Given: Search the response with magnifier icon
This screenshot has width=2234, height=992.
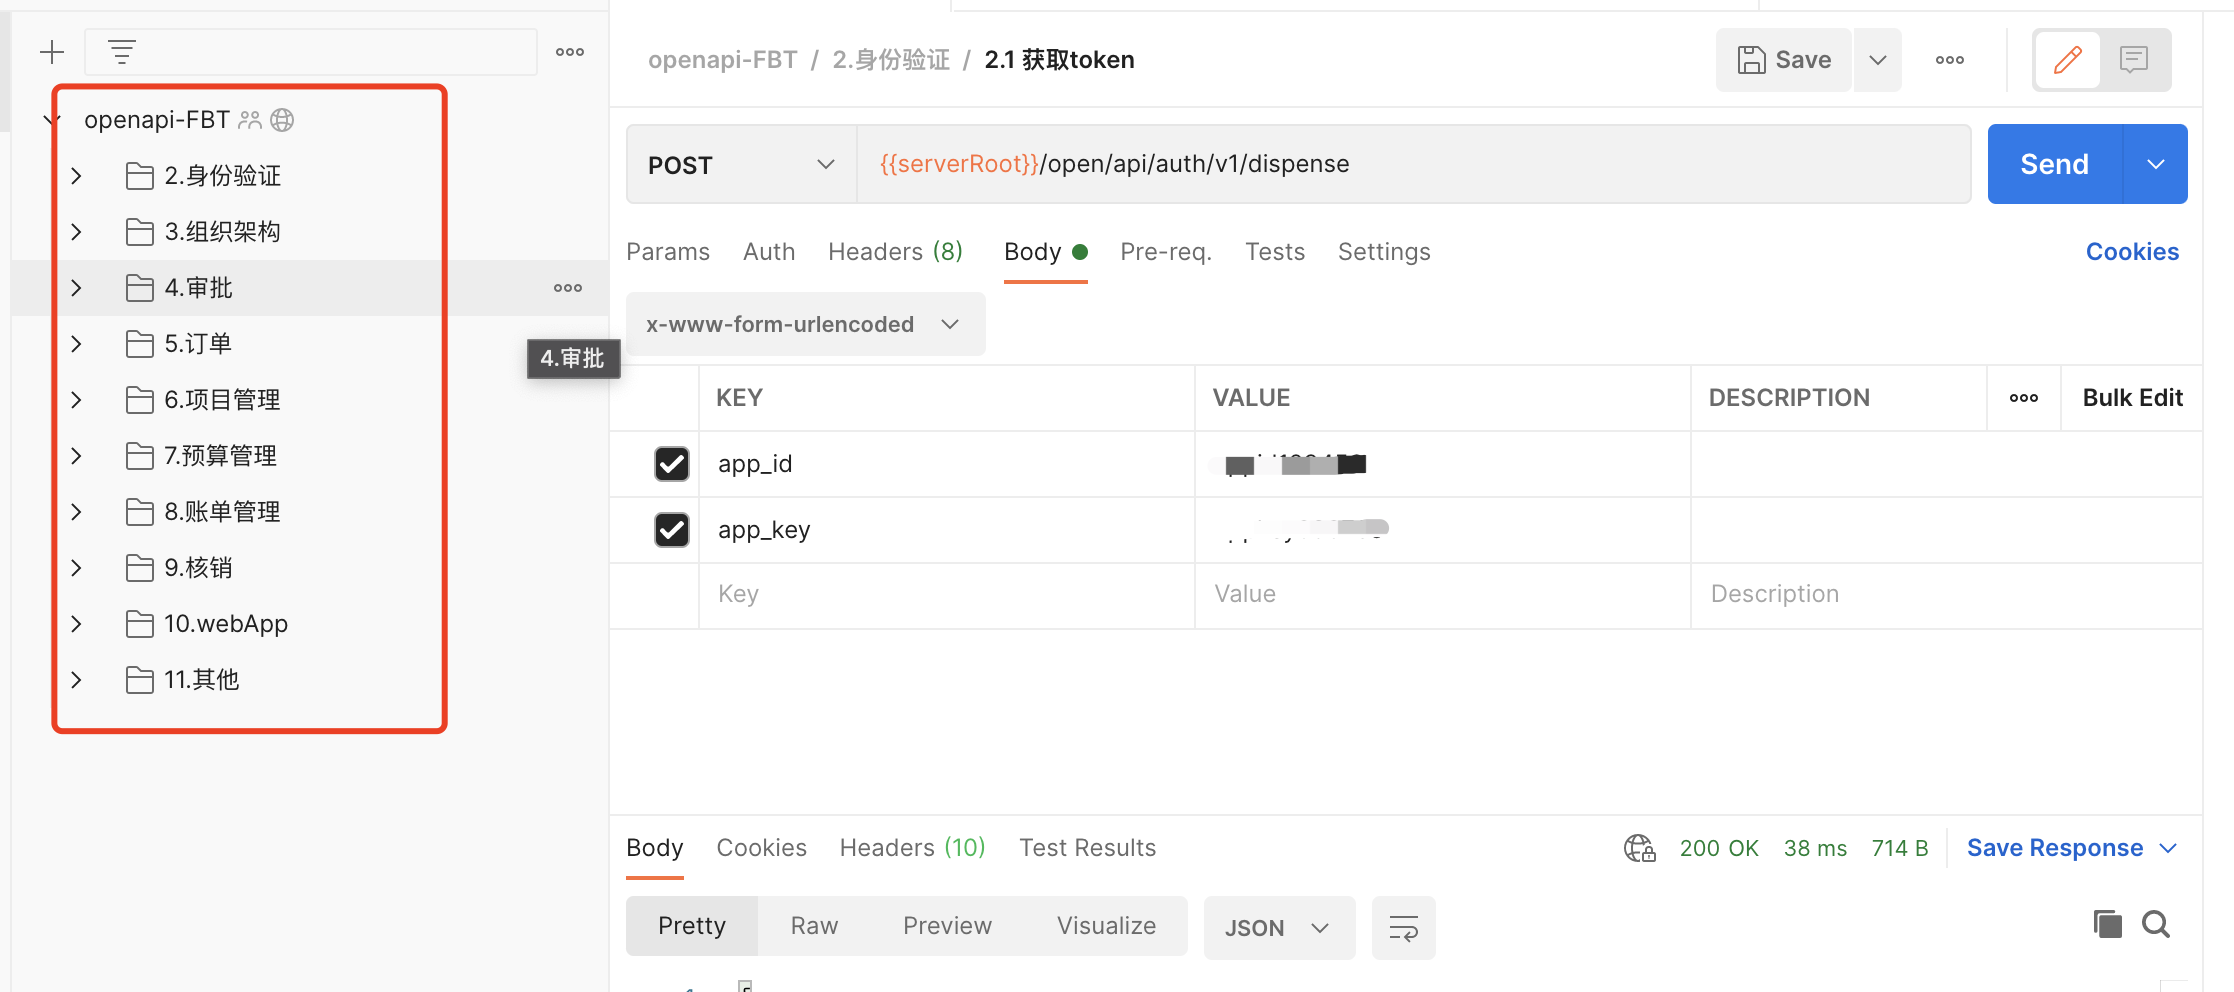Looking at the screenshot, I should tap(2156, 924).
